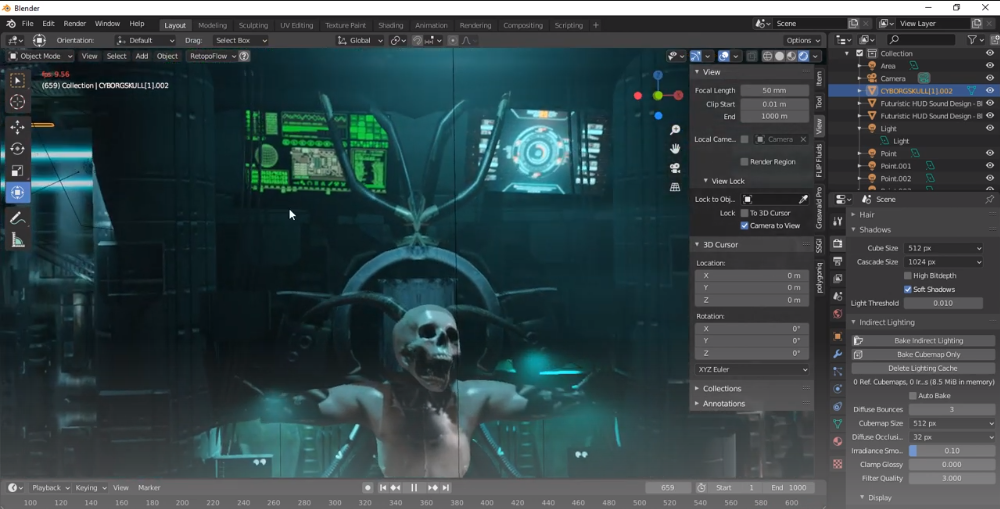Toggle Lock To 3D Cursor checkbox
This screenshot has height=509, width=1000.
744,213
